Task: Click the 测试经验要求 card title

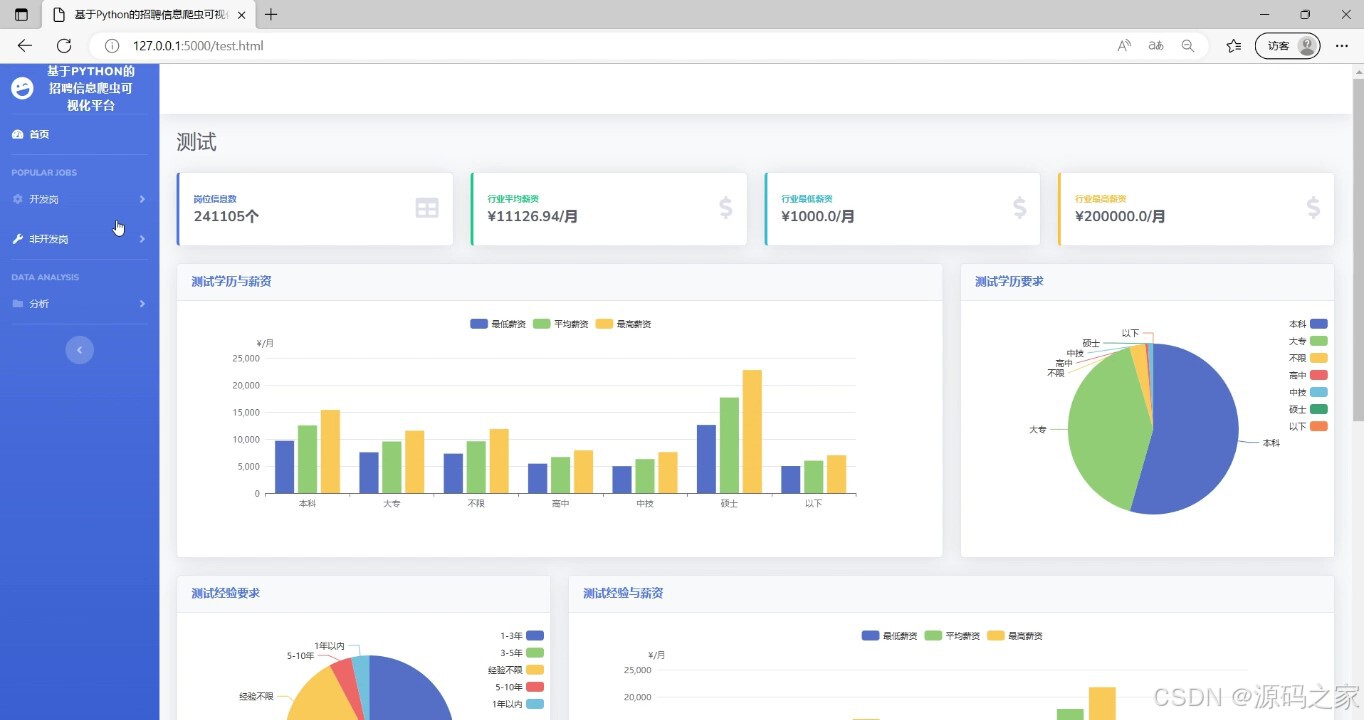Action: pos(225,593)
